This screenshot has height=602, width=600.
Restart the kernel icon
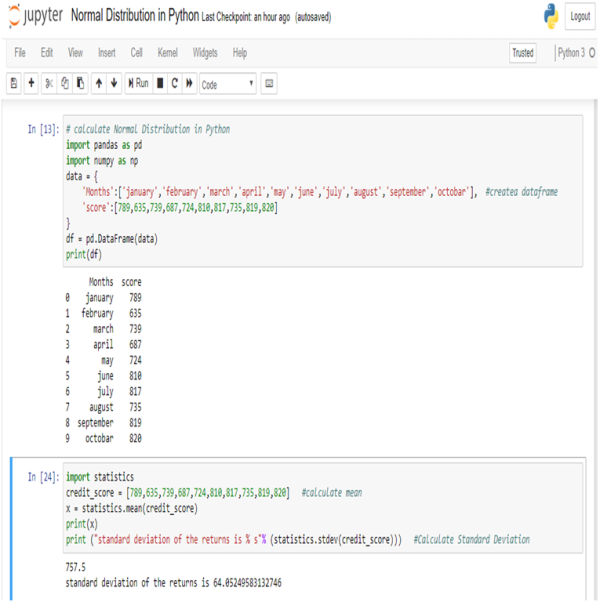click(175, 85)
